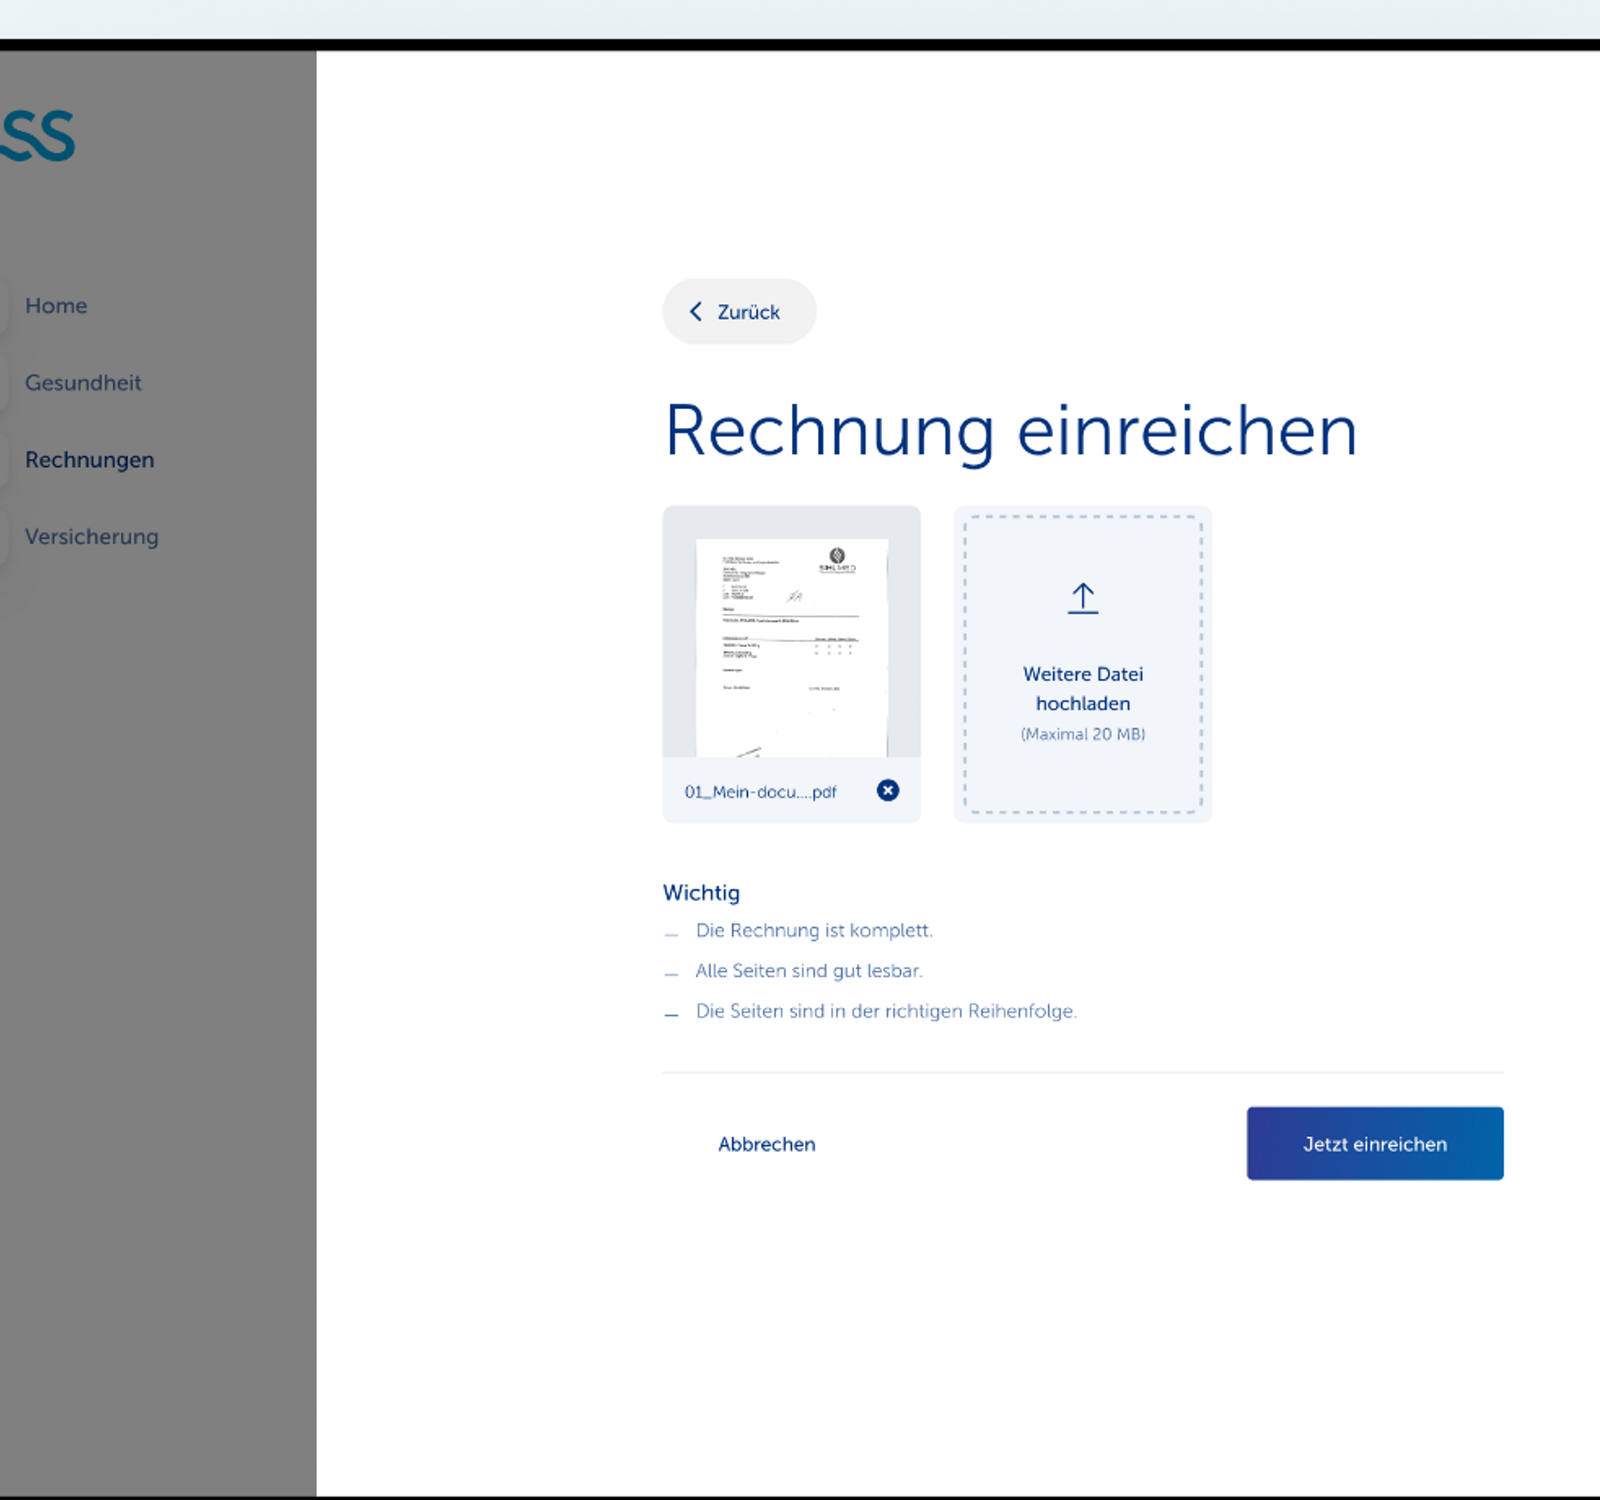Click the filename label 01_Mein-docu....pdf
The height and width of the screenshot is (1500, 1600).
click(761, 791)
